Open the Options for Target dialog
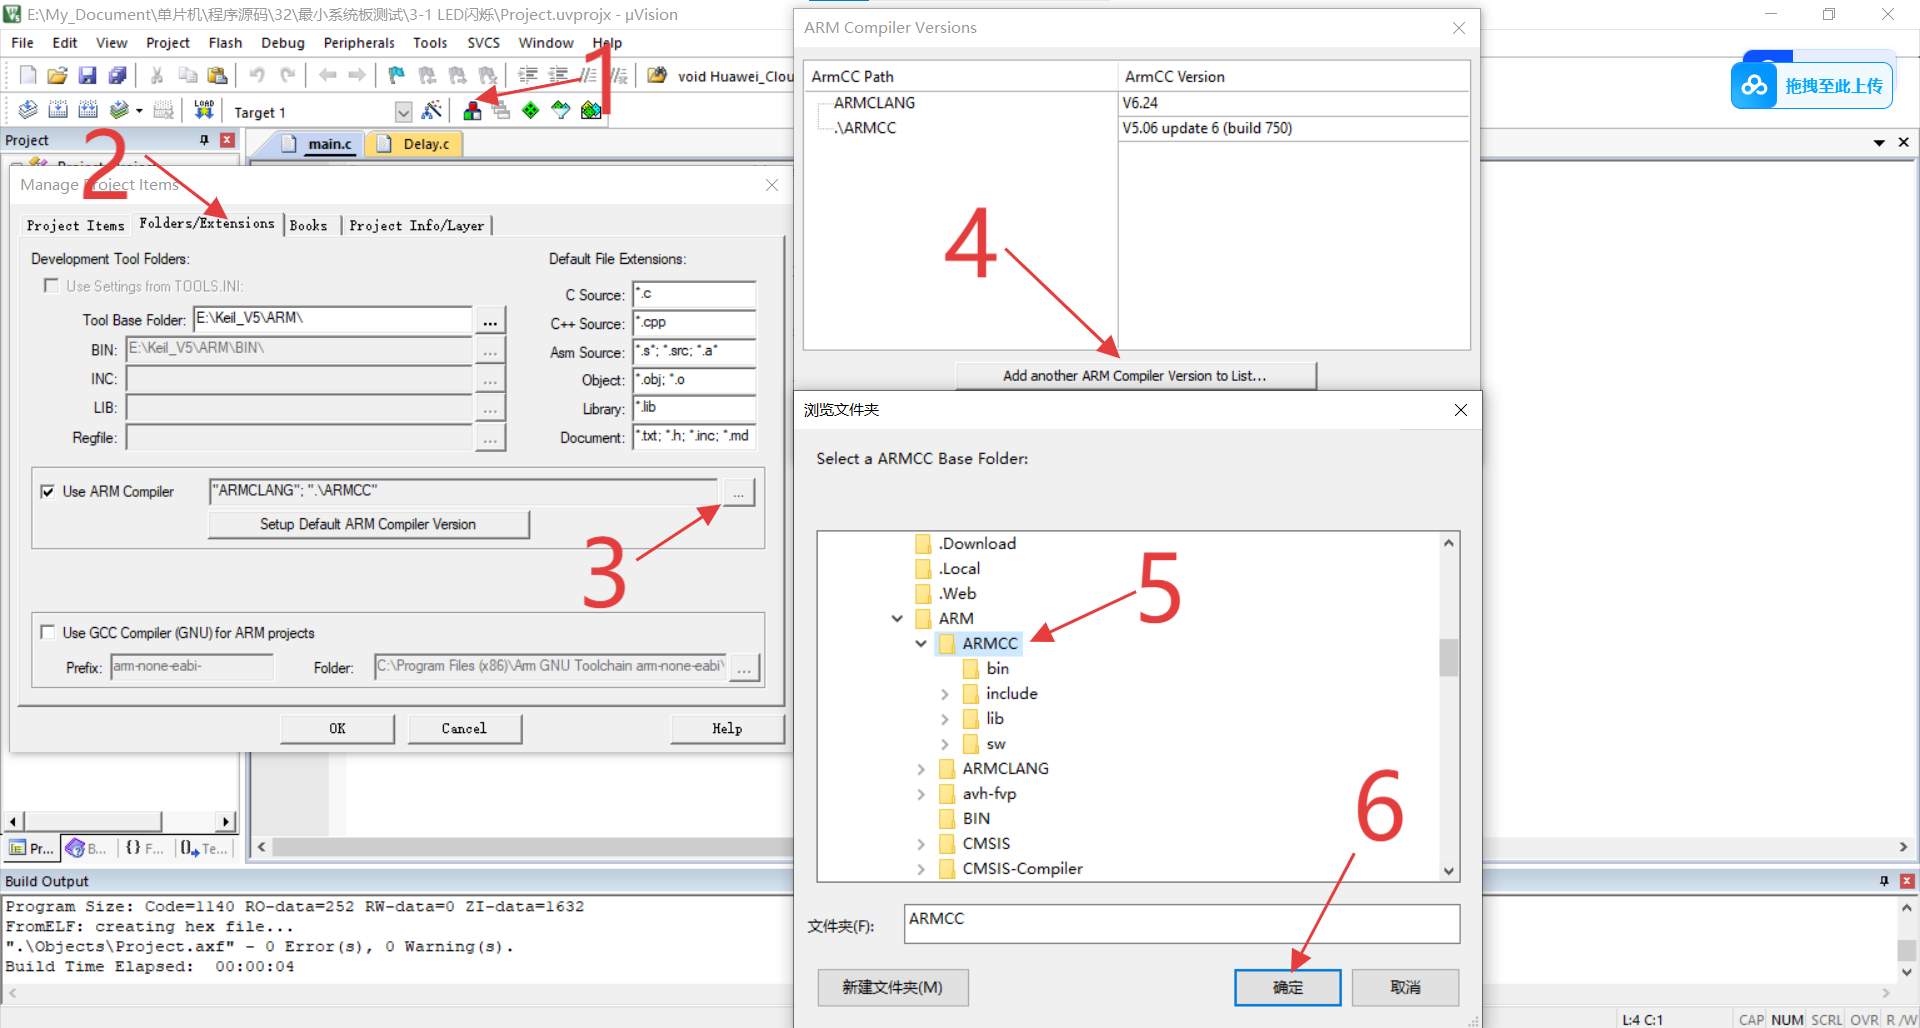The height and width of the screenshot is (1028, 1920). [432, 110]
